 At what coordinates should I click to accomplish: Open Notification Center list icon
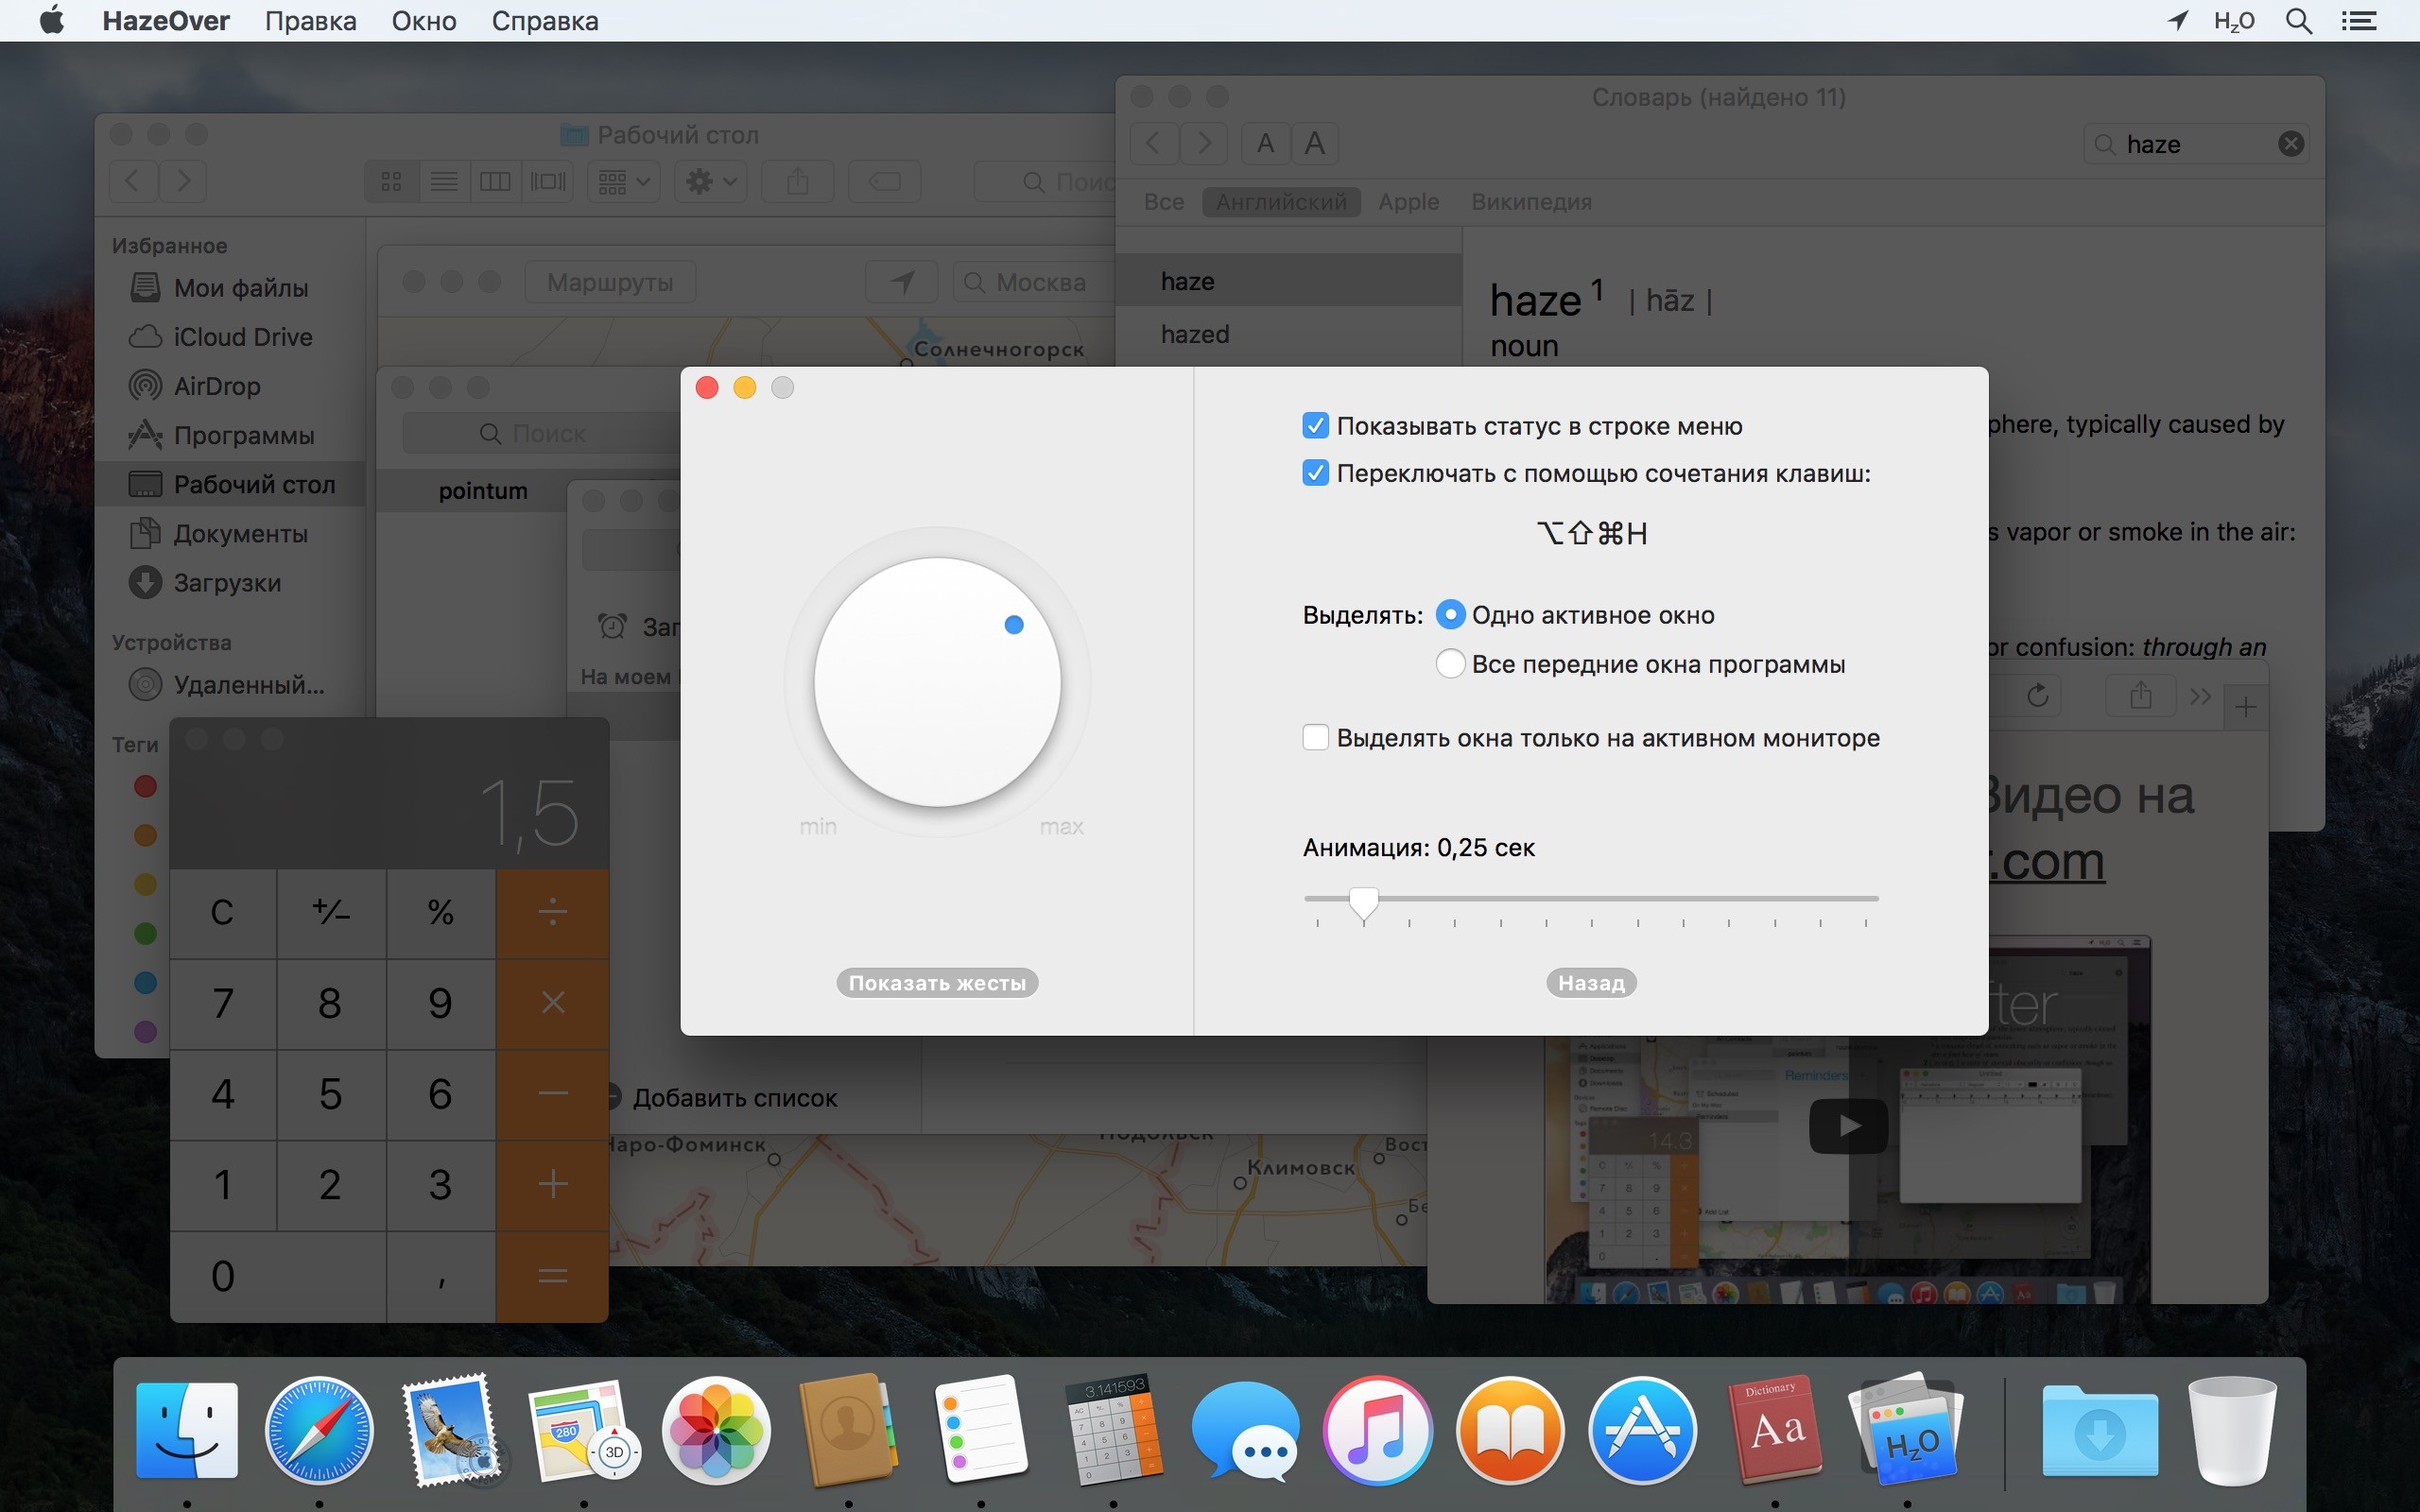click(x=2359, y=21)
